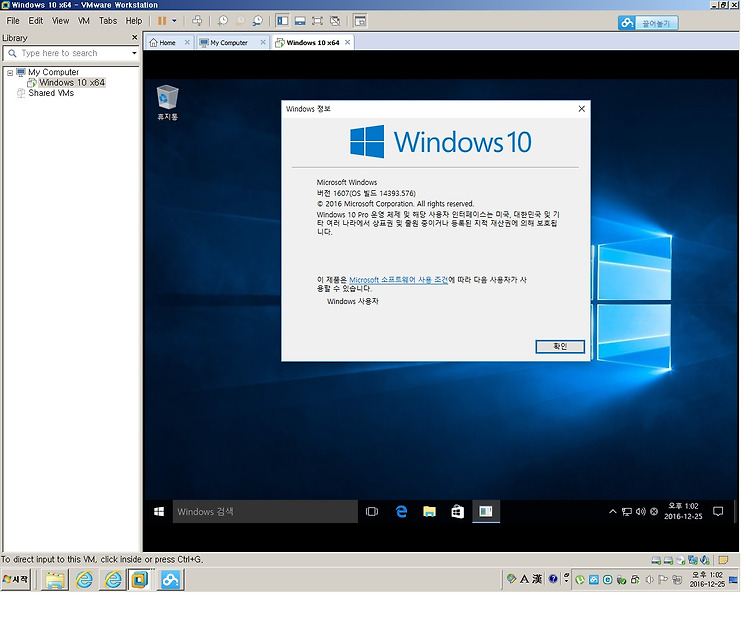Click the message log note icon
Viewport: 750px width, 634px height.
pos(723,560)
